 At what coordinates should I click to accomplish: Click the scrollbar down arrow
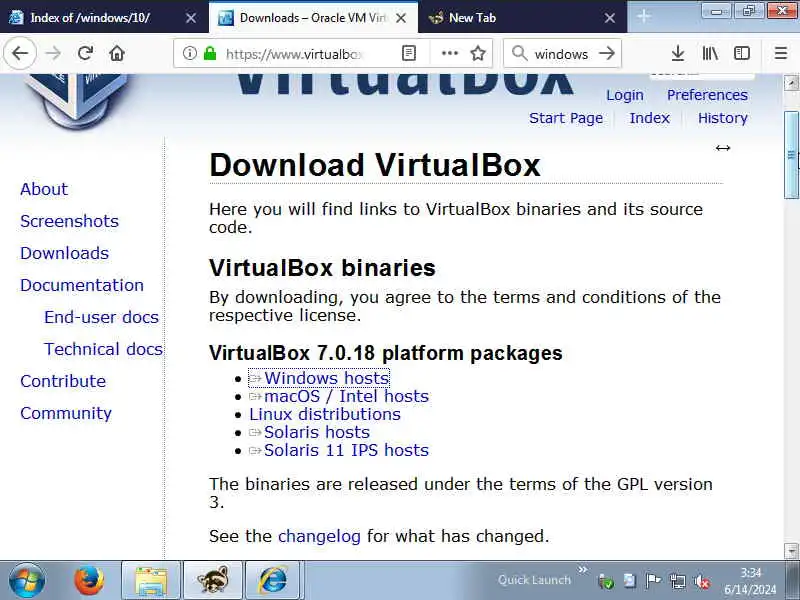click(x=791, y=551)
